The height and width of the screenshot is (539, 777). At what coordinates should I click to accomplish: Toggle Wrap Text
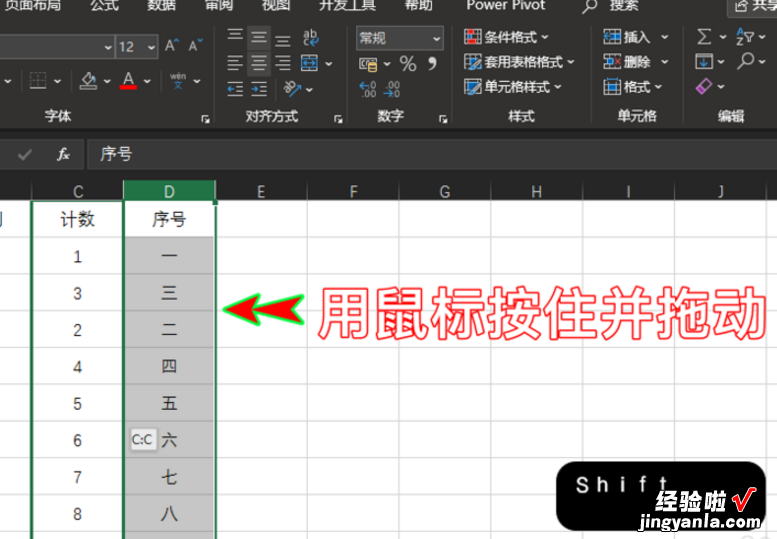(x=311, y=38)
